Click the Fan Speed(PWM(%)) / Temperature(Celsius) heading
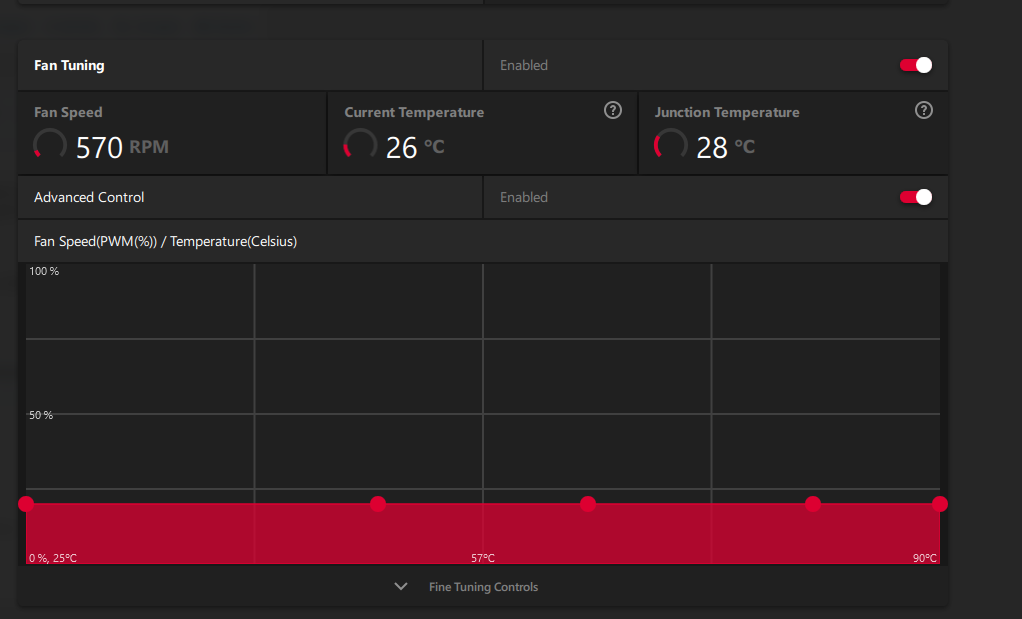This screenshot has width=1022, height=619. coord(166,241)
